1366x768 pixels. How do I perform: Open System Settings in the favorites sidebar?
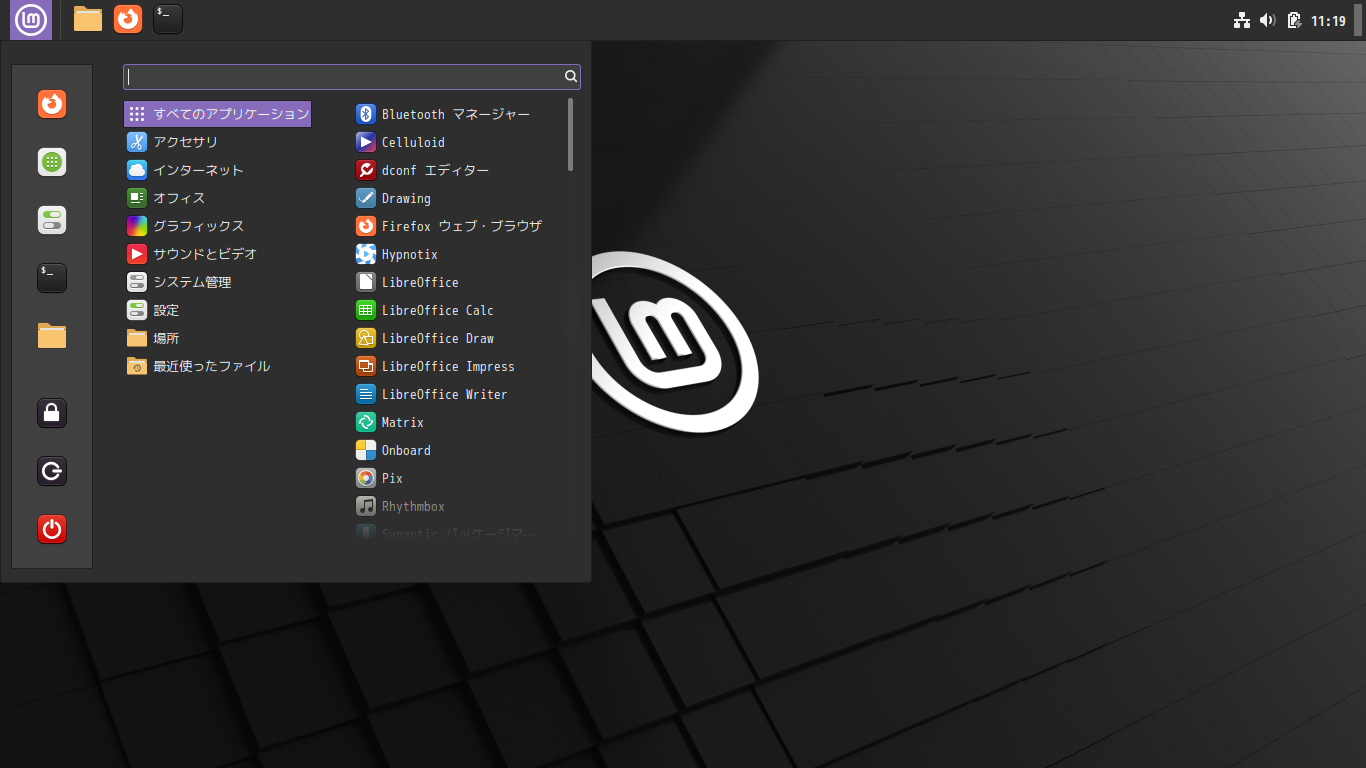point(52,220)
